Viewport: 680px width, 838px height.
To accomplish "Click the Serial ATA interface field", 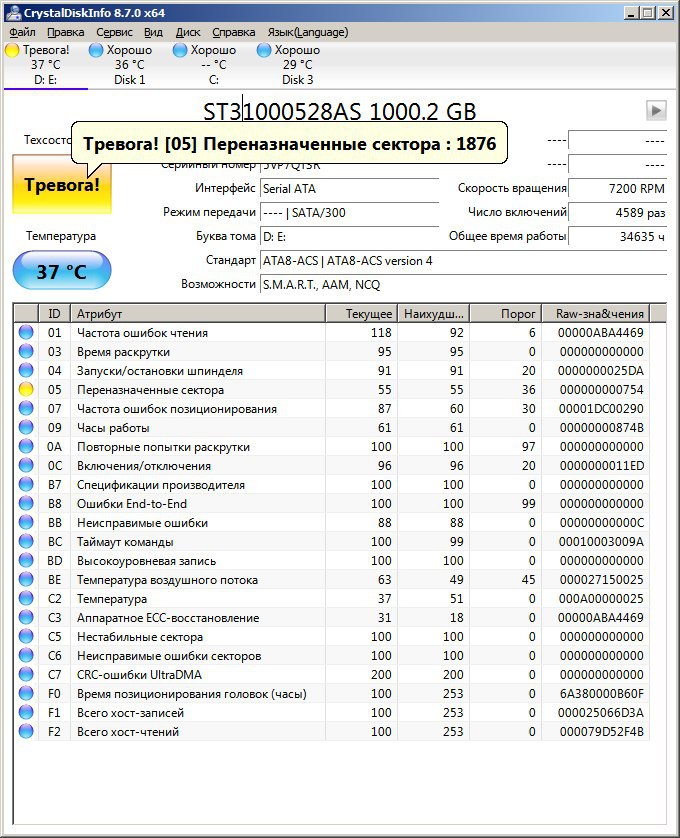I will coord(350,189).
